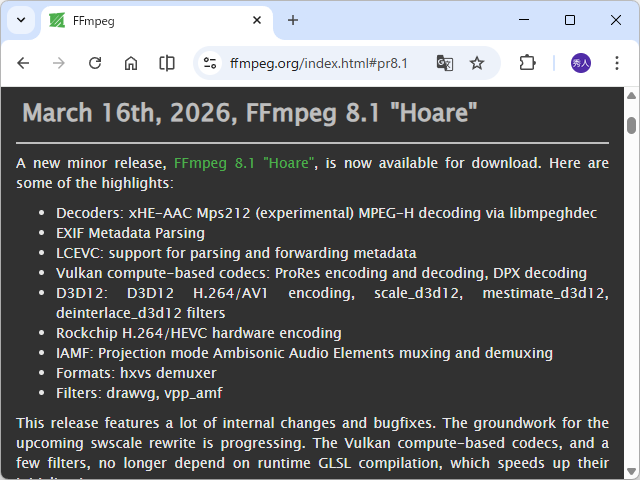
Task: Click the 'Decoders: xHE-AAC Mps212' list item
Action: tap(326, 213)
